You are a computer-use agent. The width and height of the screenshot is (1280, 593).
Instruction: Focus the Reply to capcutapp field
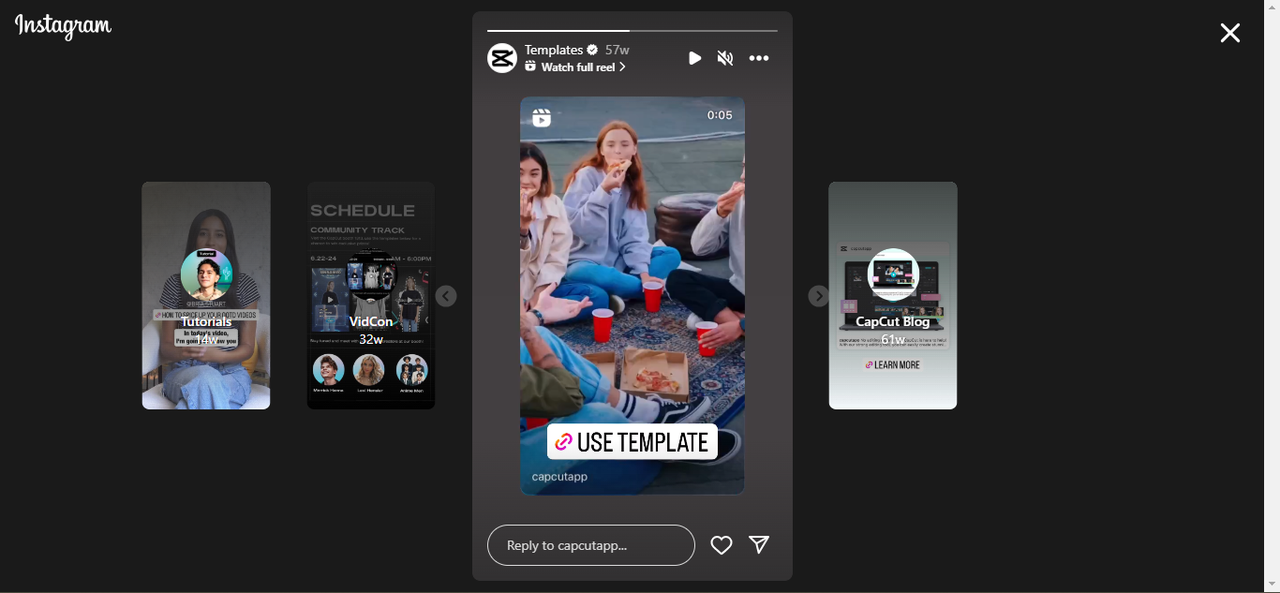[591, 545]
